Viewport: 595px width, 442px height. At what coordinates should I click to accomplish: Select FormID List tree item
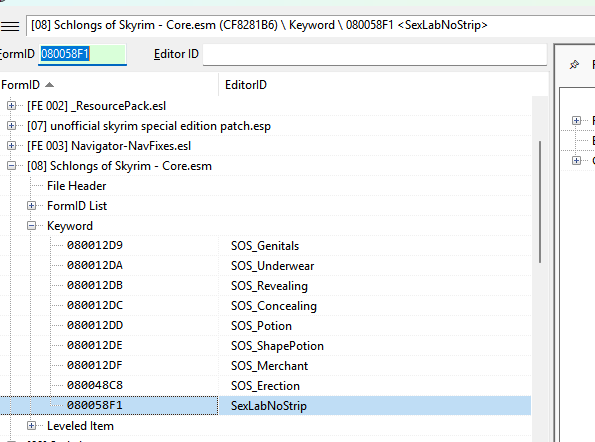[77, 206]
